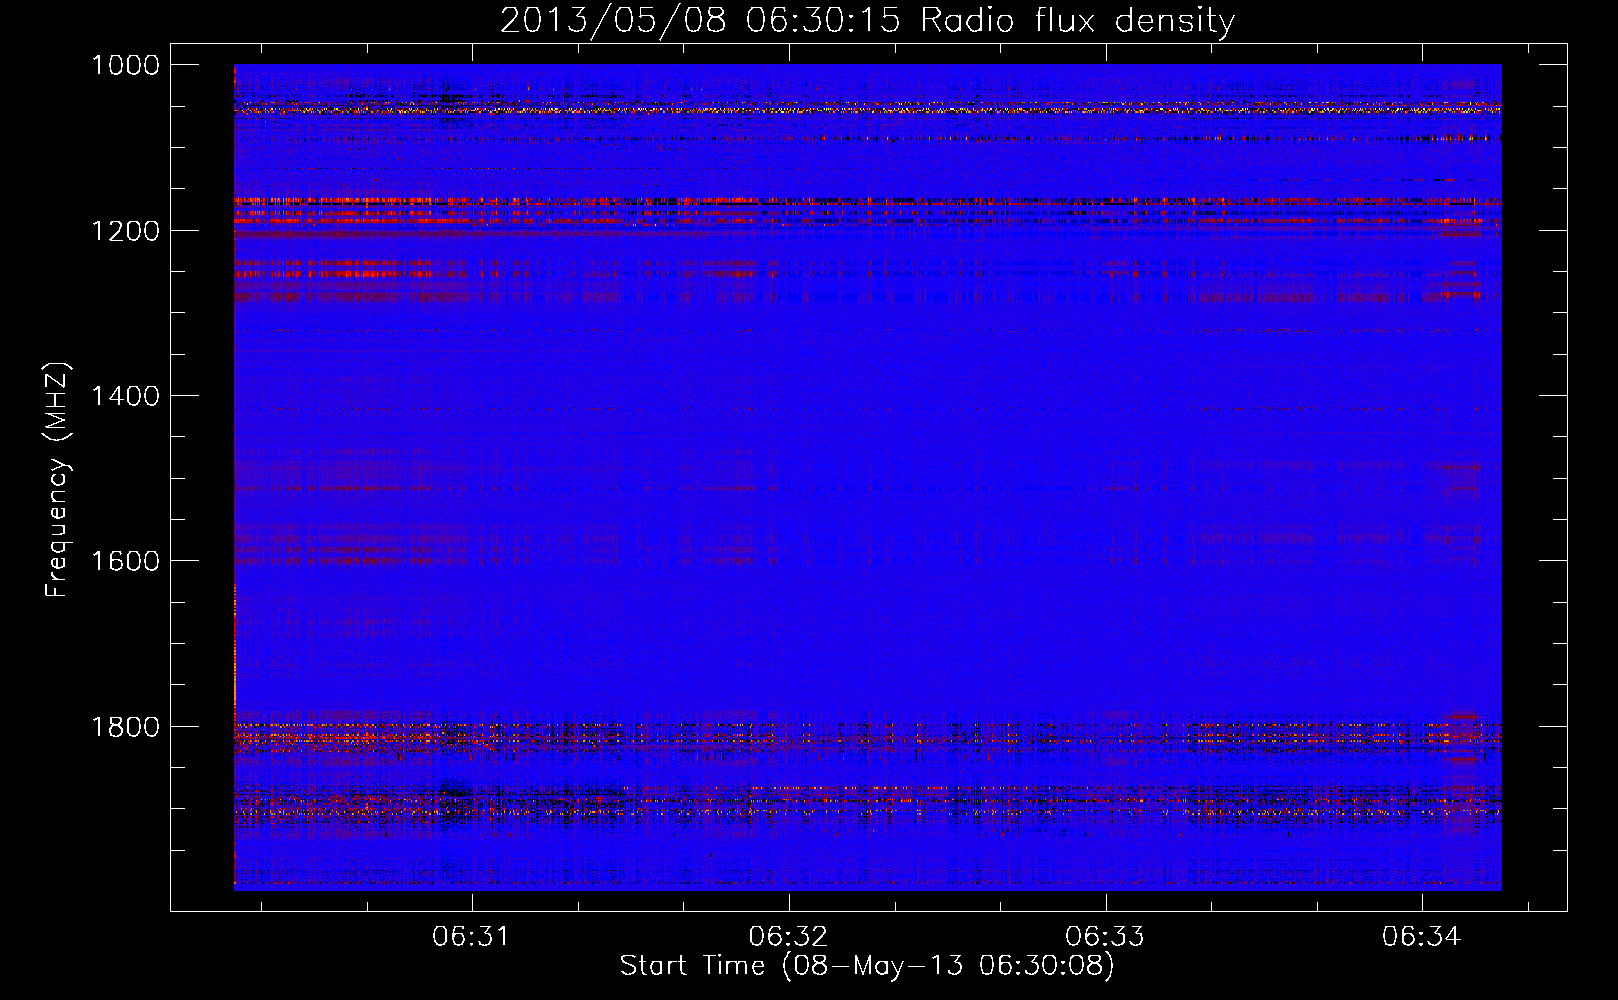1618x1000 pixels.
Task: Click the "1600" frequency tick label
Action: click(x=125, y=561)
